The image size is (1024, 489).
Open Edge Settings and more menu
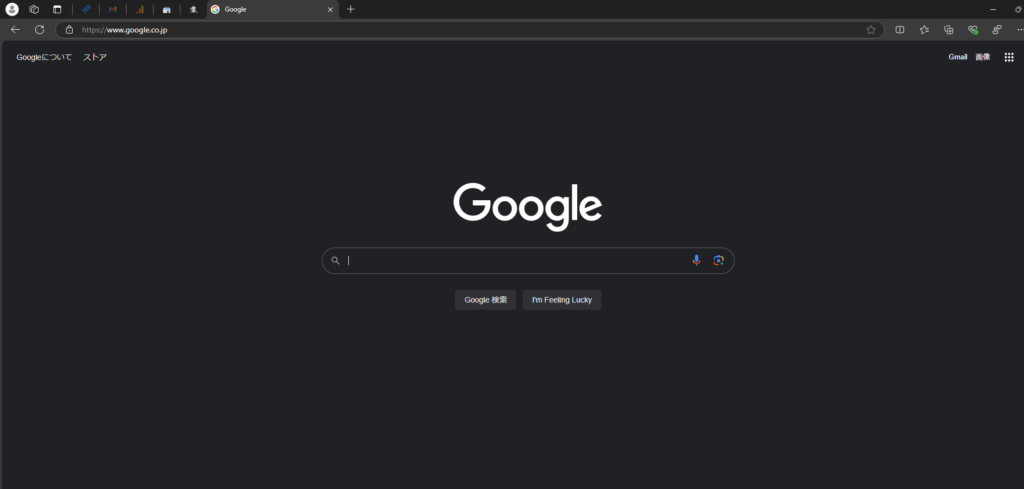point(1018,30)
